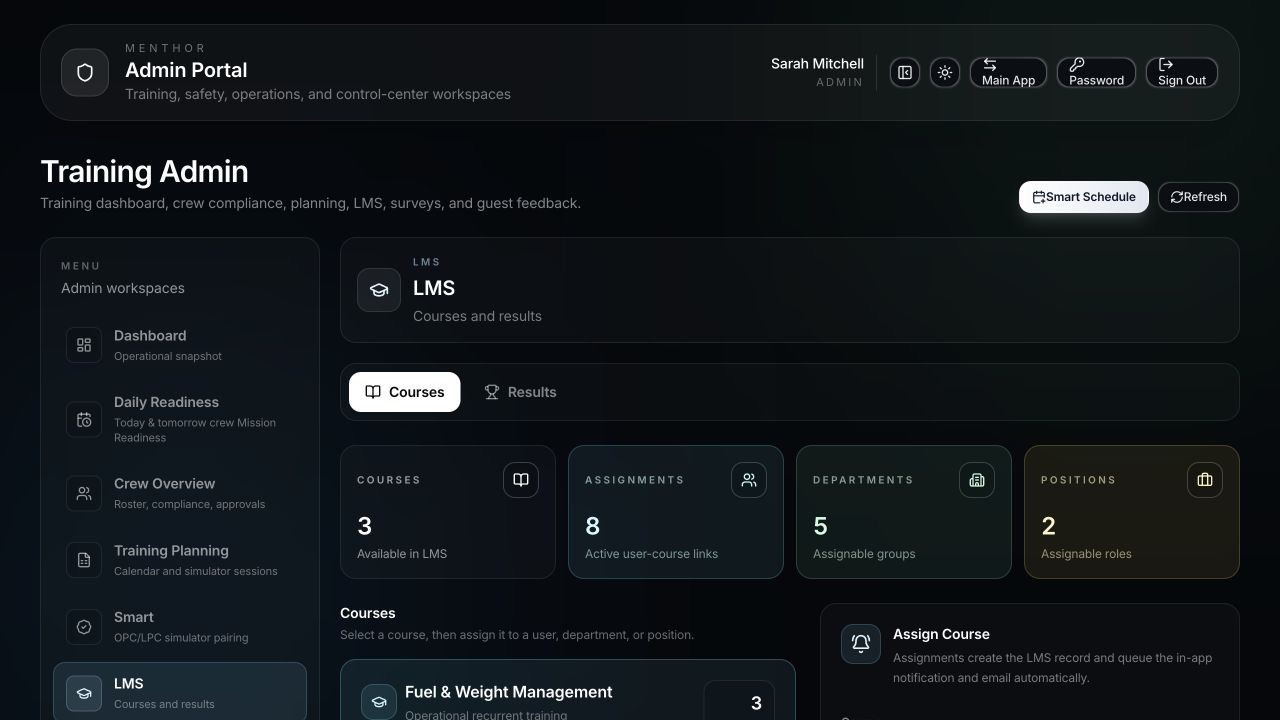Open Crew Overview workspace
Screen dimensions: 1280x720
coord(180,493)
